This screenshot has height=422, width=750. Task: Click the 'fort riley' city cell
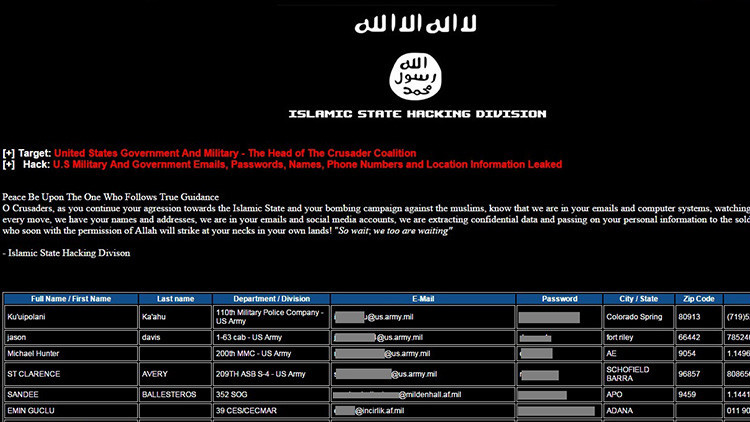pos(639,337)
